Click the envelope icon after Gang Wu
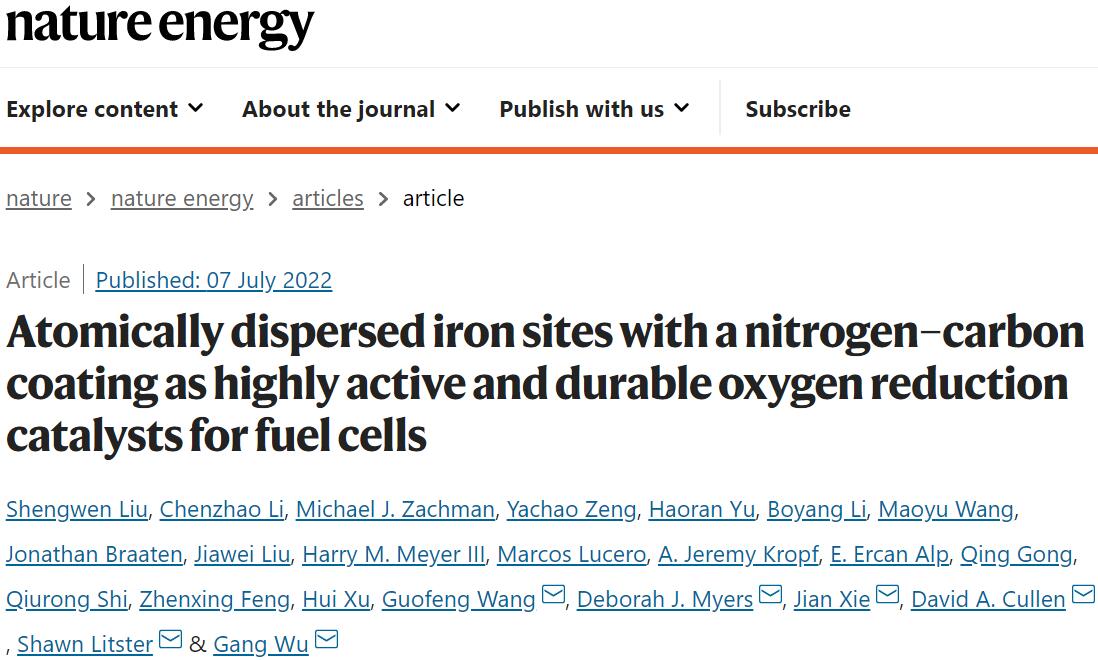Screen dimensions: 1098x660 click(326, 641)
